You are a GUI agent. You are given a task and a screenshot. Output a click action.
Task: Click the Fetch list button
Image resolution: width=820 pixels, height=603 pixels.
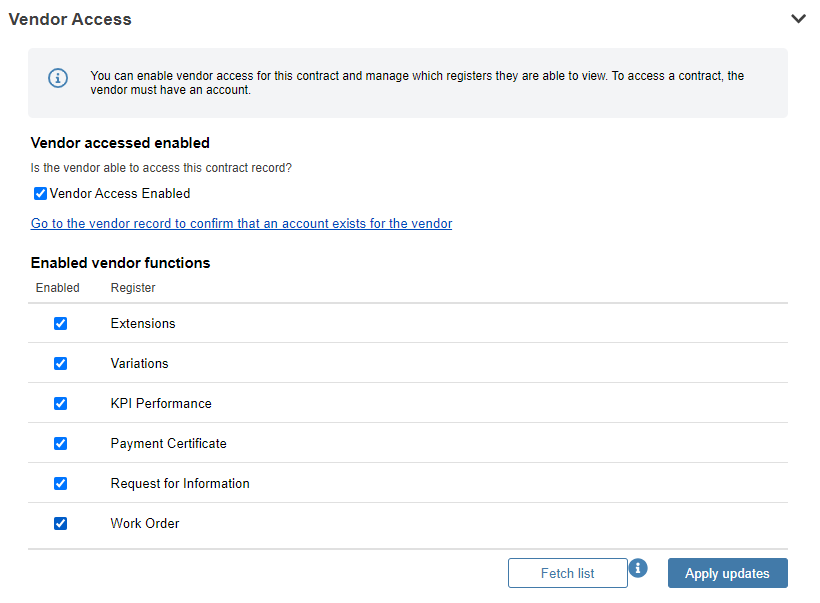[x=567, y=573]
